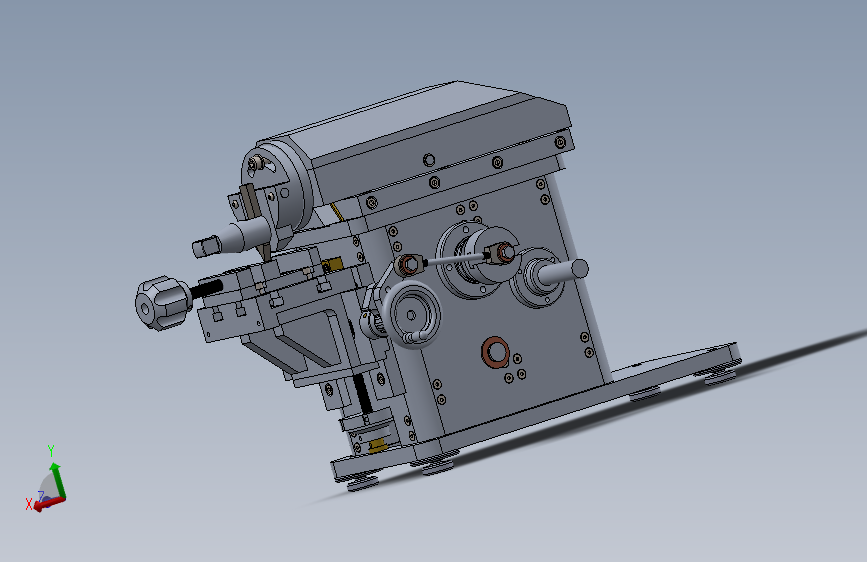Click the blue Z axis label of the triad
Screen dimensions: 867x562
(x=40, y=496)
